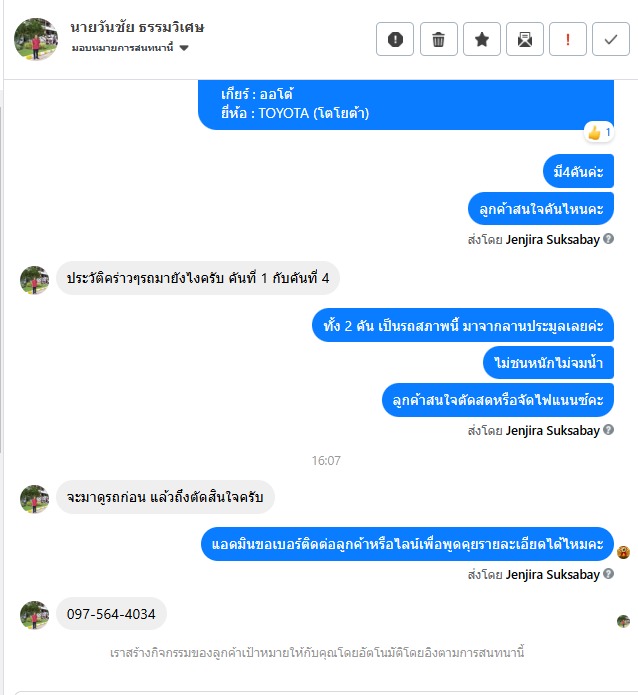The height and width of the screenshot is (695, 638).
Task: Click customer avatar beside ประวัติคร่าวๆ message
Action: [35, 280]
